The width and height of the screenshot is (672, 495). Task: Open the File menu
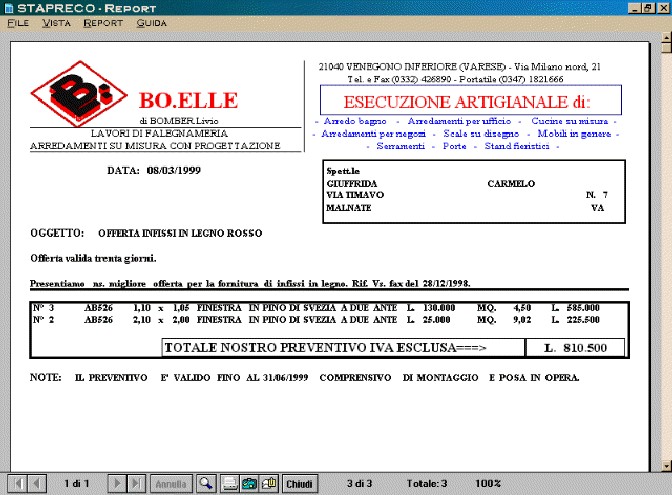pos(18,22)
